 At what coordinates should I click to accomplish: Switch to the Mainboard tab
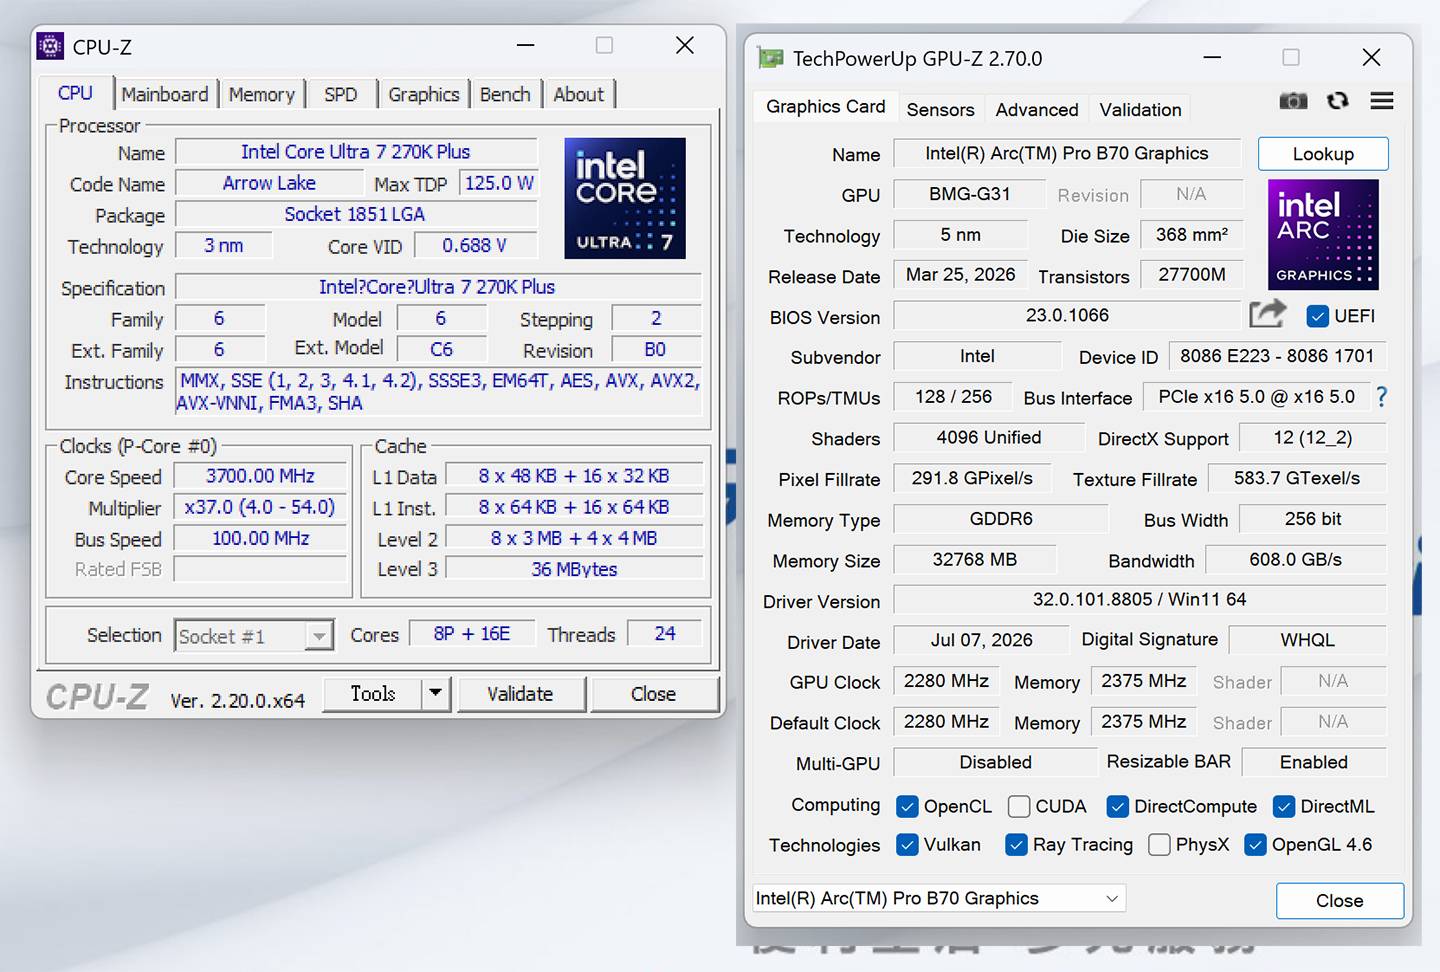pos(165,94)
